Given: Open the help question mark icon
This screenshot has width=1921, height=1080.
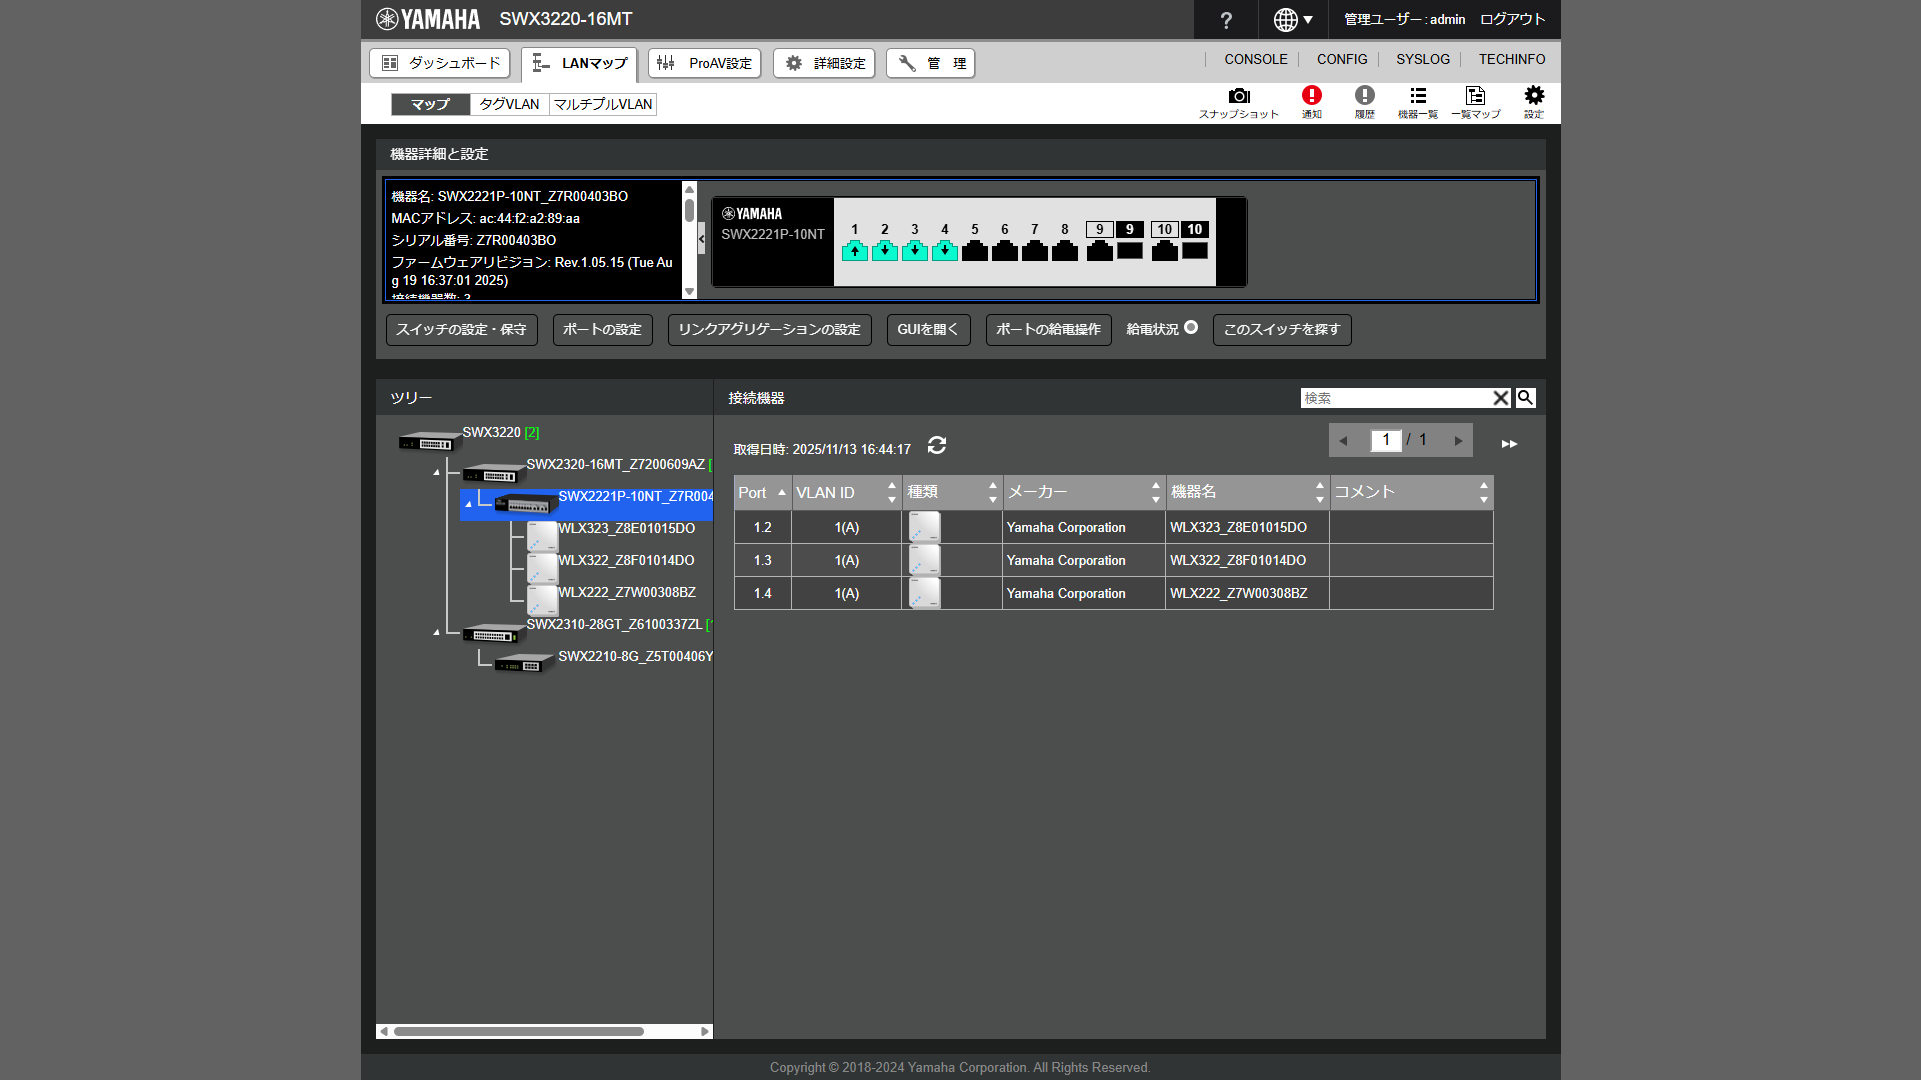Looking at the screenshot, I should click(1226, 20).
